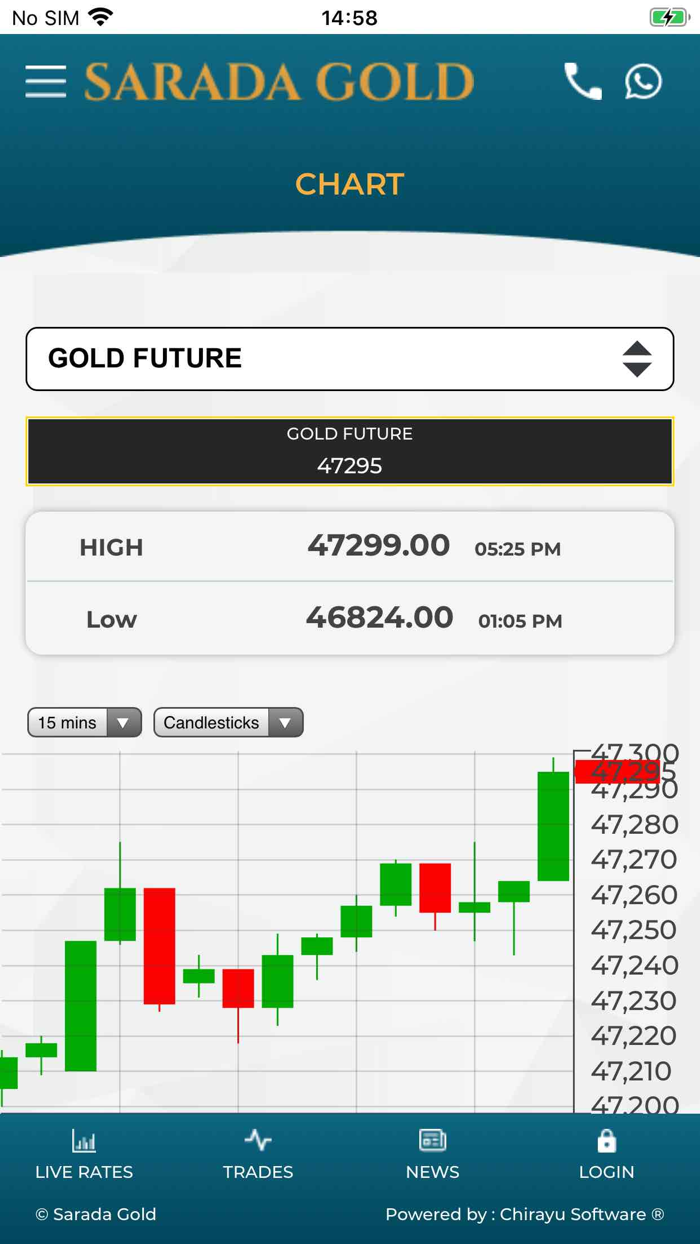
Task: Tap the CHART page heading
Action: (349, 184)
